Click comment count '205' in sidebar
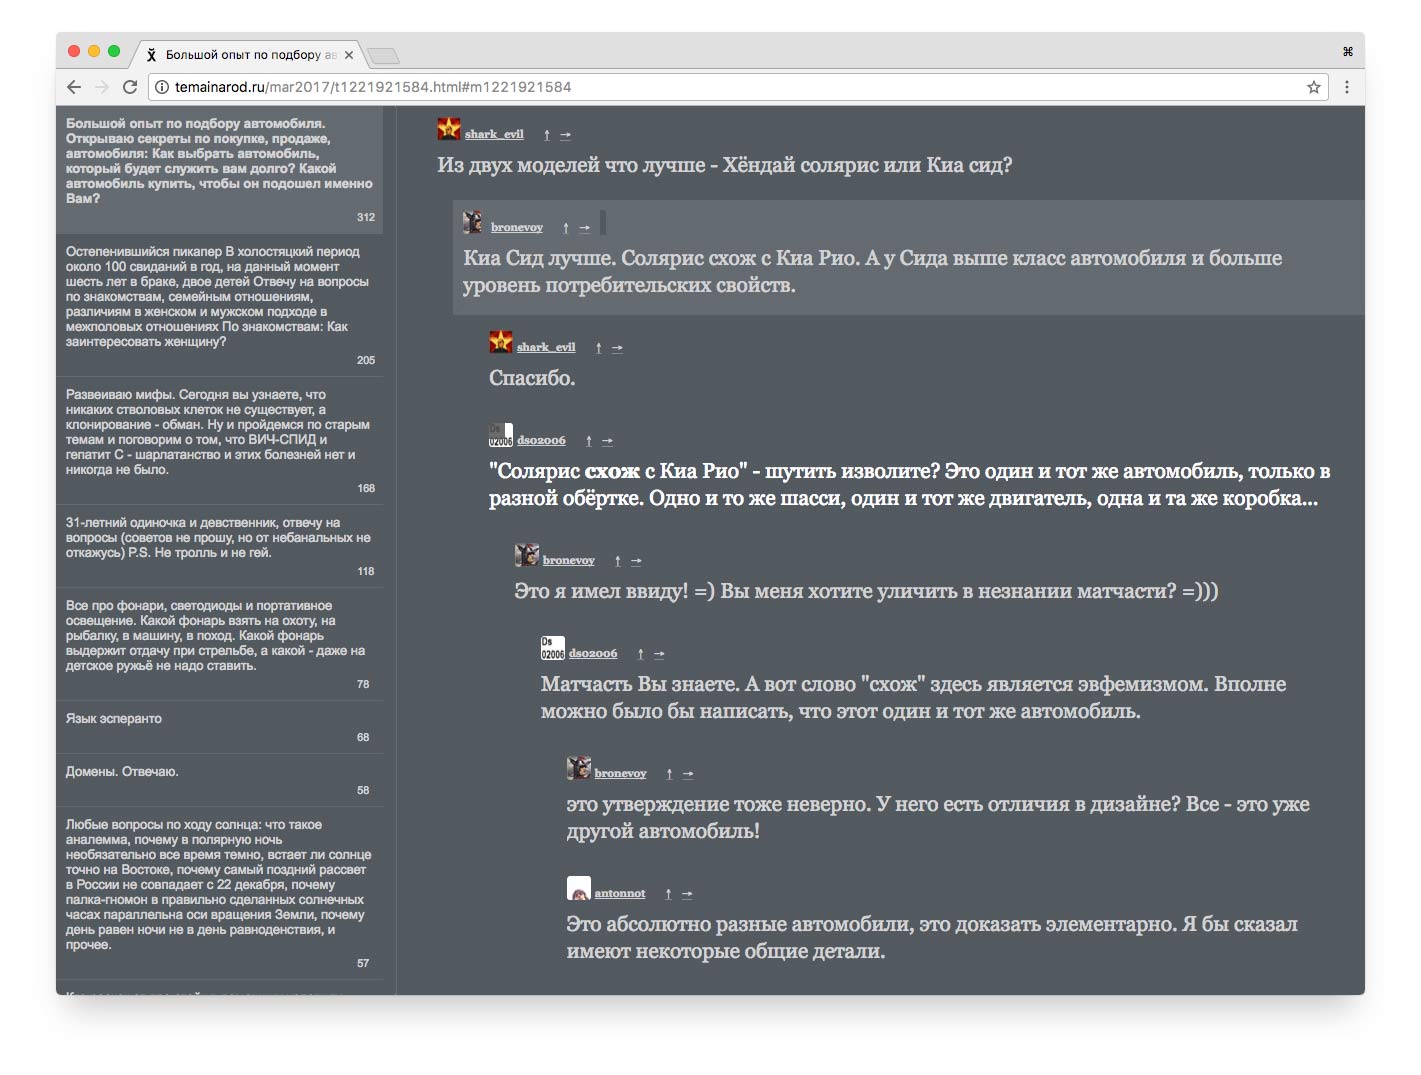Screen dimensions: 1421x1075 [x=366, y=360]
